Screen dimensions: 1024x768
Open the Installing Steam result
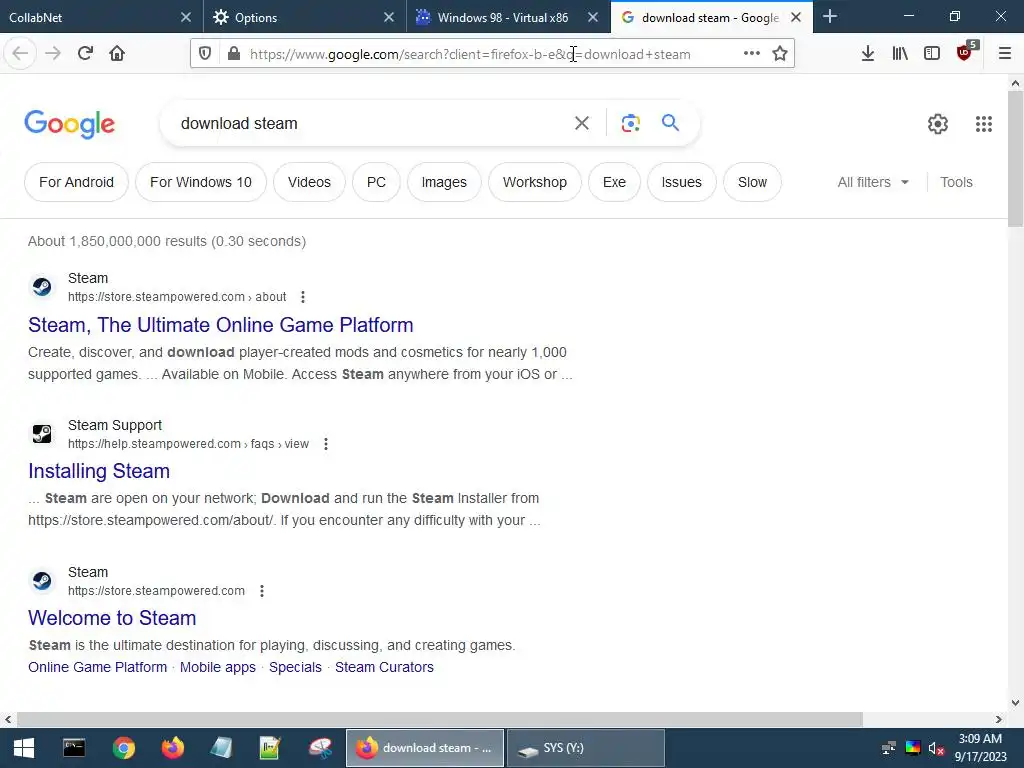click(x=99, y=471)
